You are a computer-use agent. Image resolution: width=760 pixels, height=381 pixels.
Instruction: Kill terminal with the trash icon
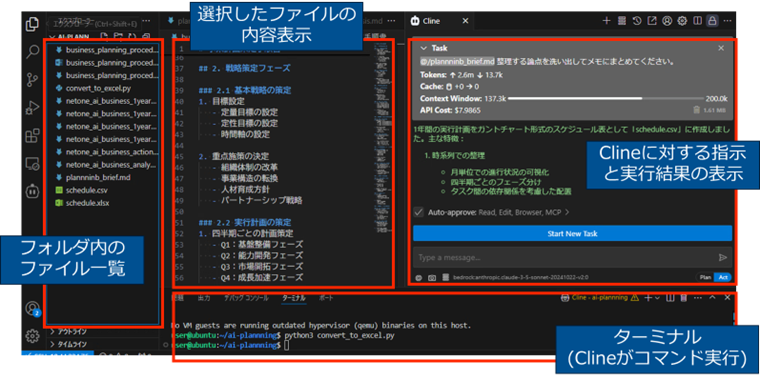click(x=684, y=298)
